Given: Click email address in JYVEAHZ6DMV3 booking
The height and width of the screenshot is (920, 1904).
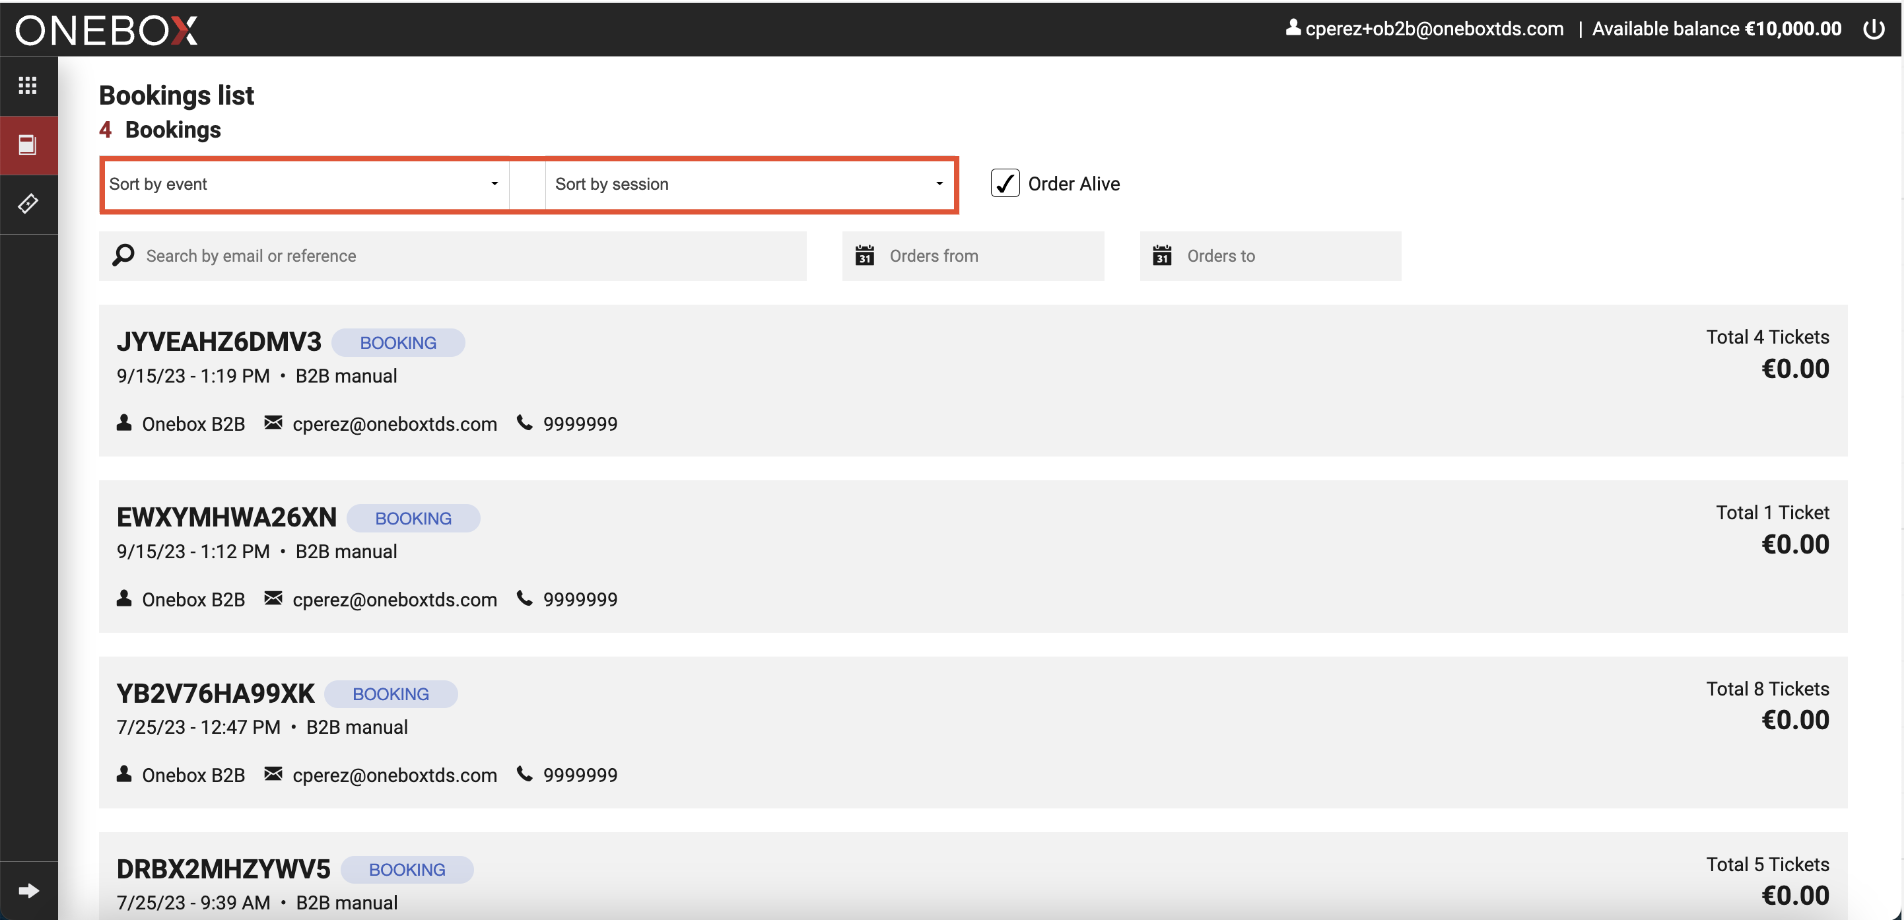Looking at the screenshot, I should (x=395, y=424).
